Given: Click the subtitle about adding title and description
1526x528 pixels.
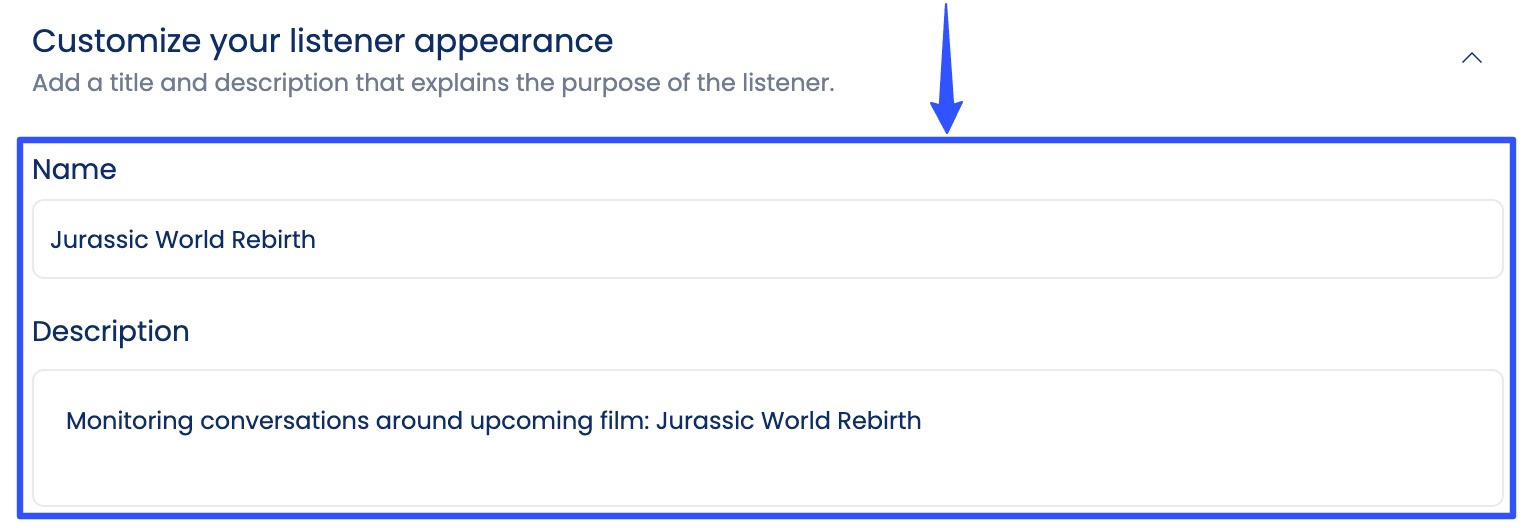Looking at the screenshot, I should (432, 82).
